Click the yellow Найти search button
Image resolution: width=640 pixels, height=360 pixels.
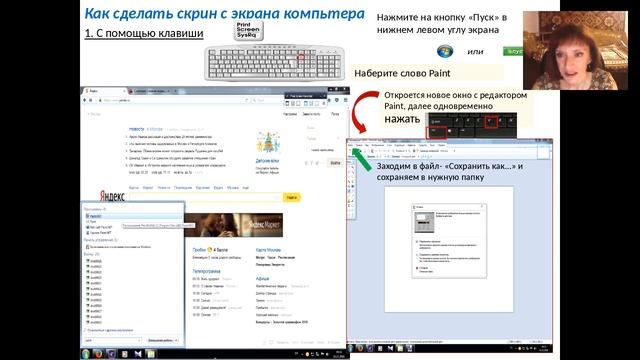(292, 198)
